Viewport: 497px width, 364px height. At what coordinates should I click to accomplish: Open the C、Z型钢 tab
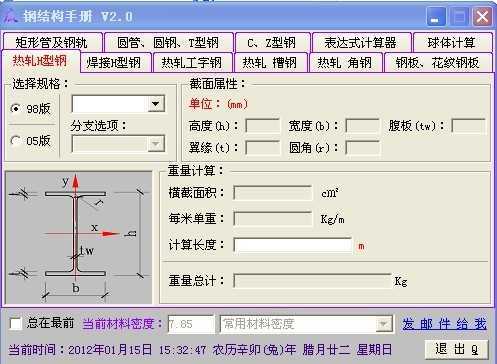pyautogui.click(x=272, y=42)
